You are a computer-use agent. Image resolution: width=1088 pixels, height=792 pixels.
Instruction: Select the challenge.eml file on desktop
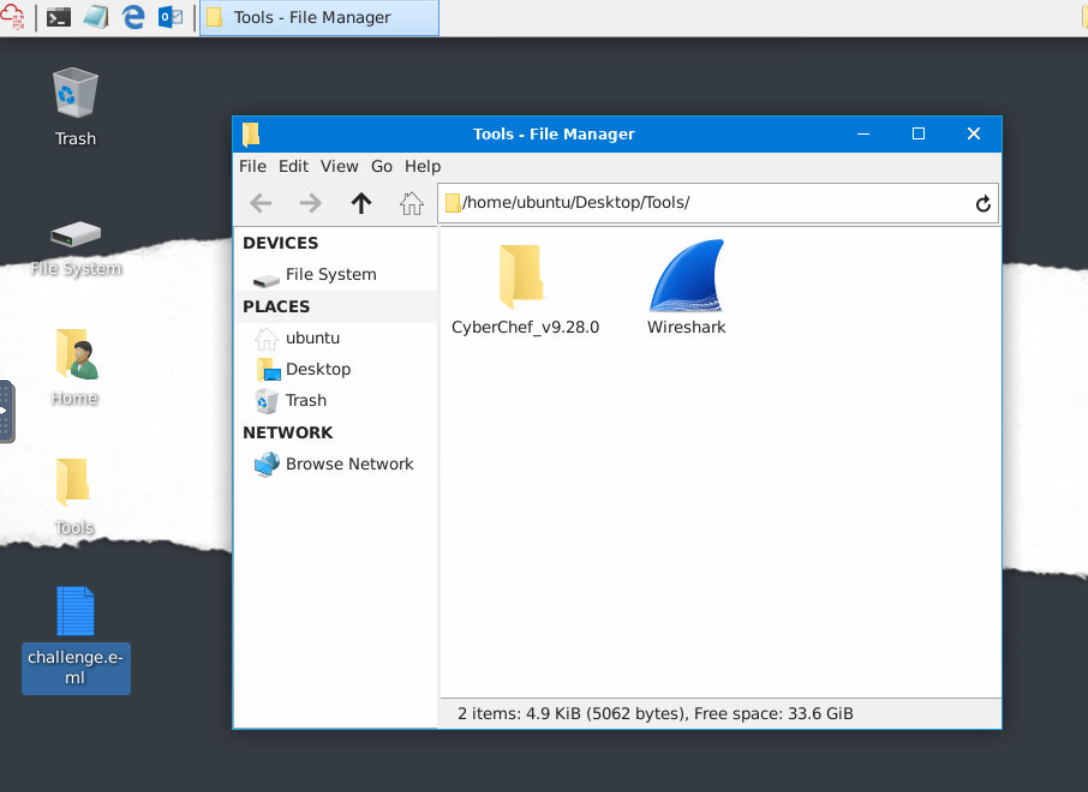pyautogui.click(x=76, y=639)
